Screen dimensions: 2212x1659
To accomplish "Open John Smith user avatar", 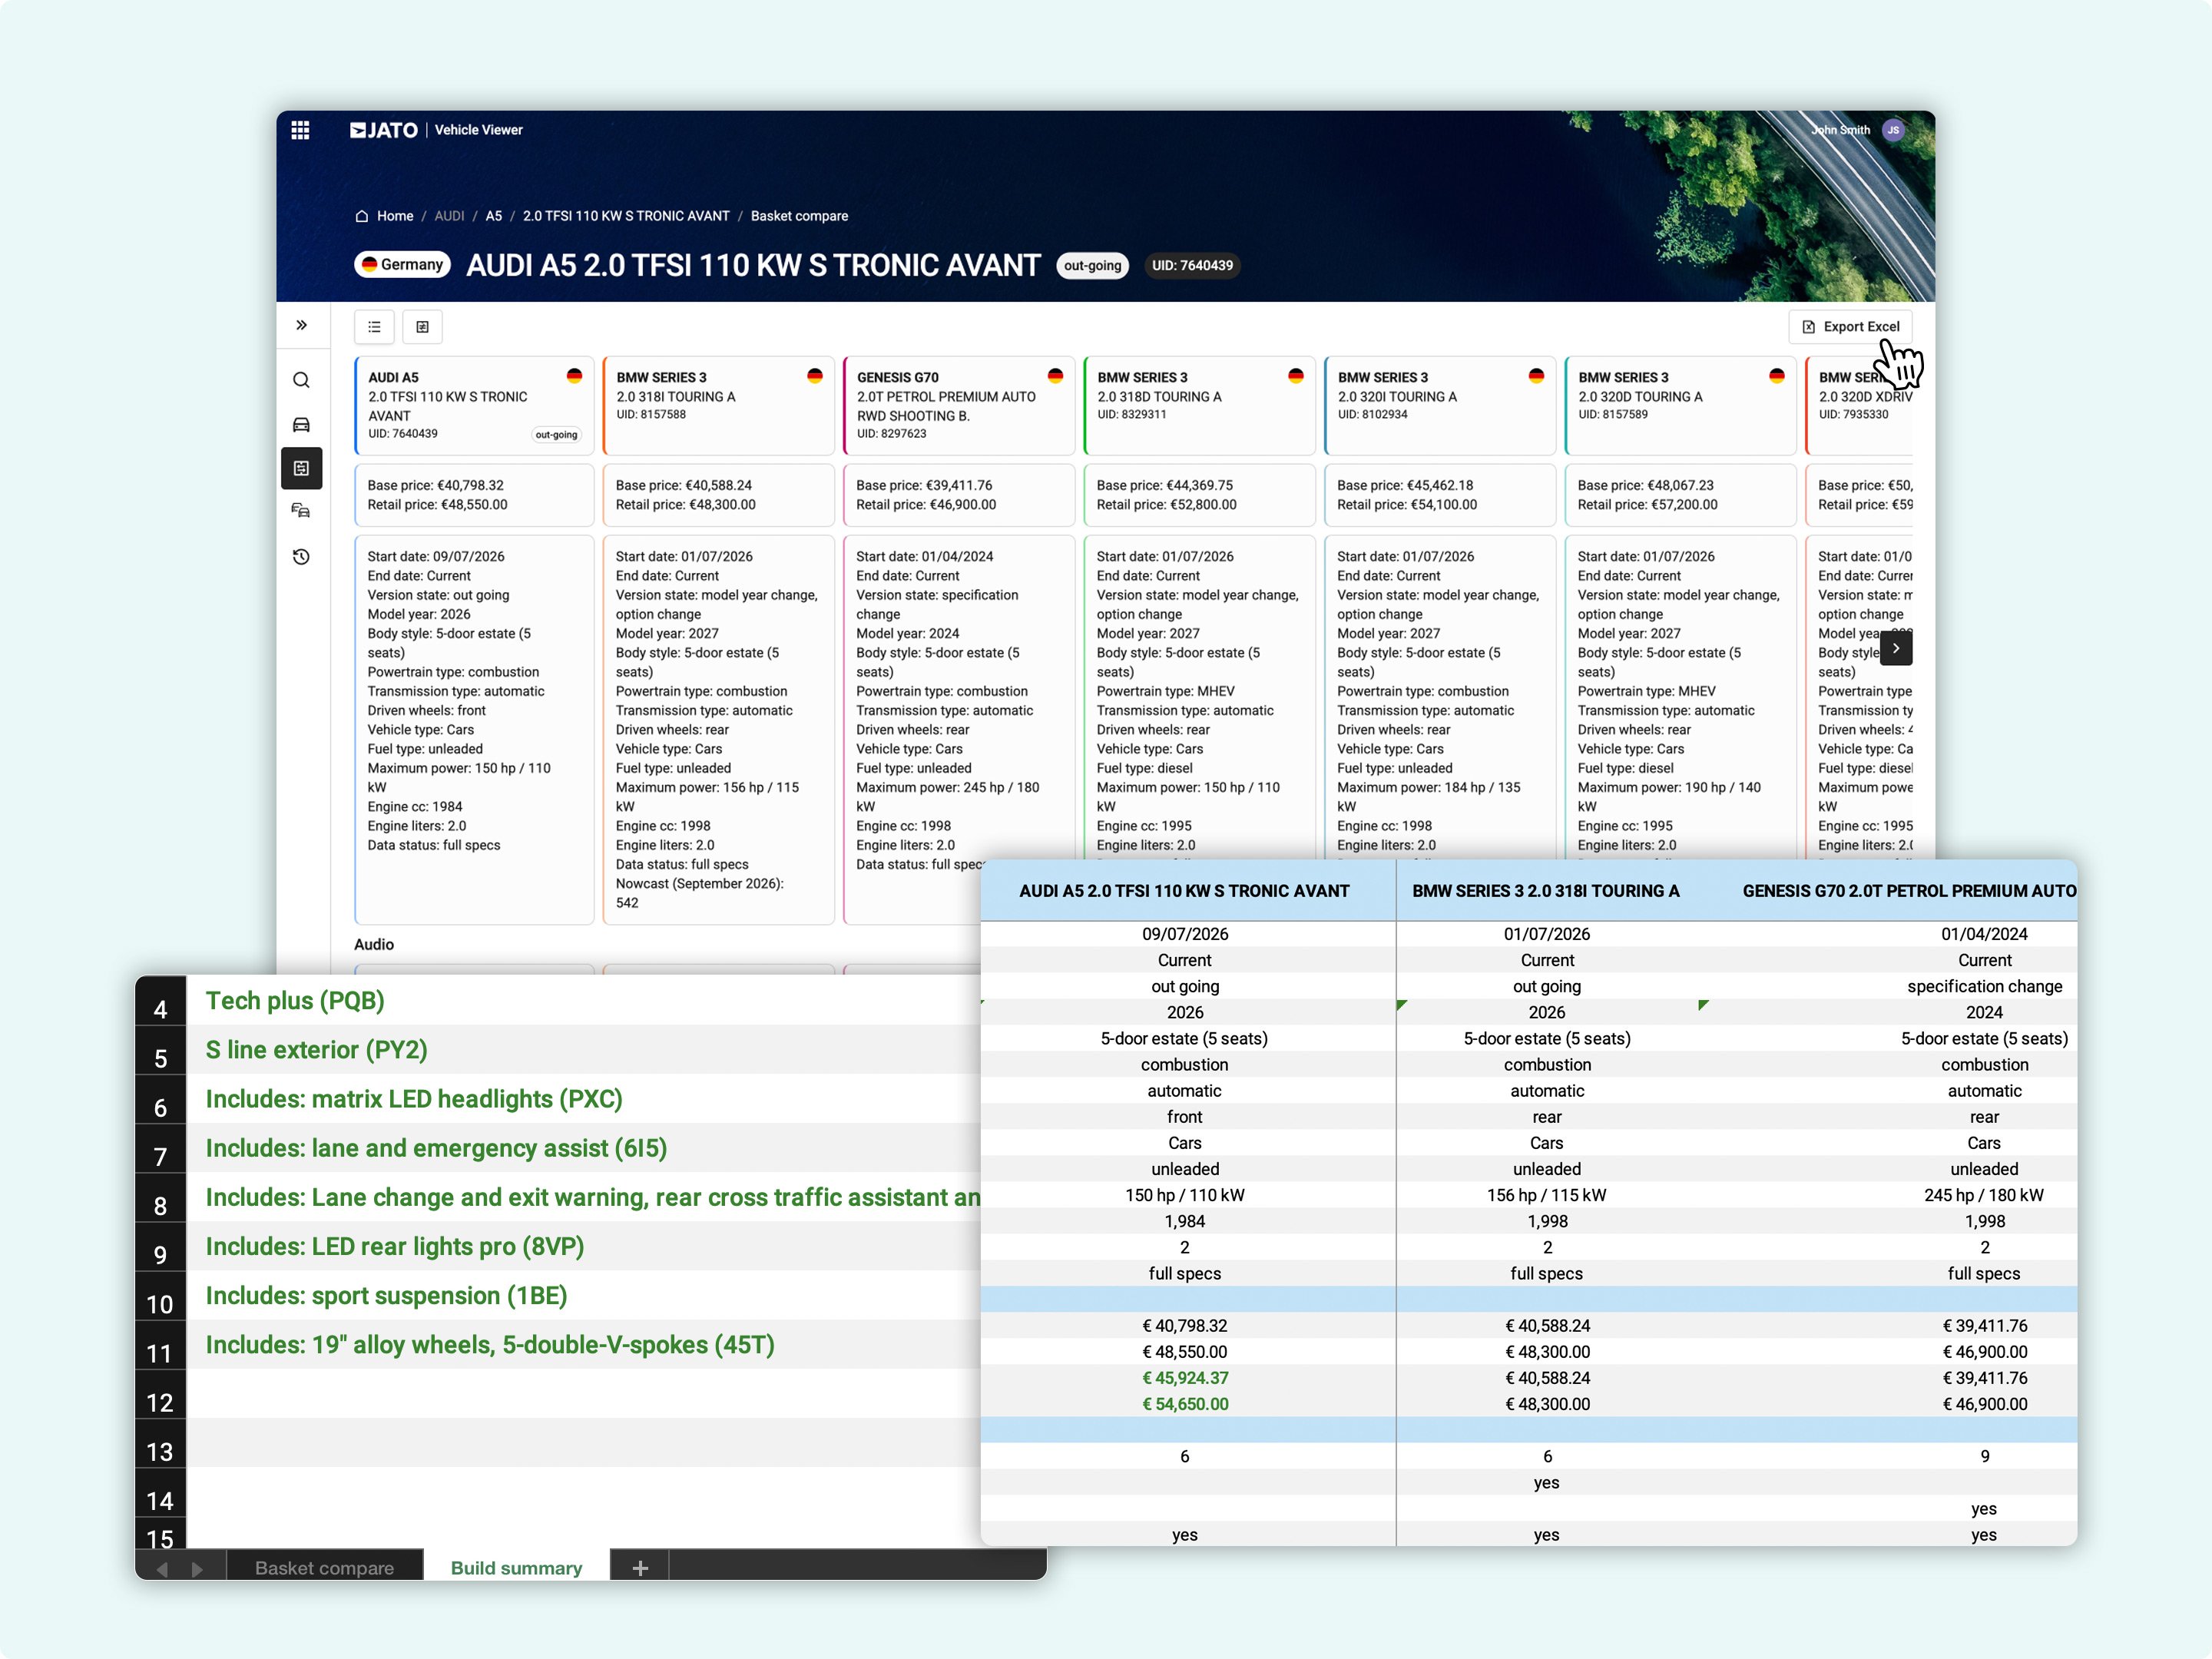I will coord(1892,130).
